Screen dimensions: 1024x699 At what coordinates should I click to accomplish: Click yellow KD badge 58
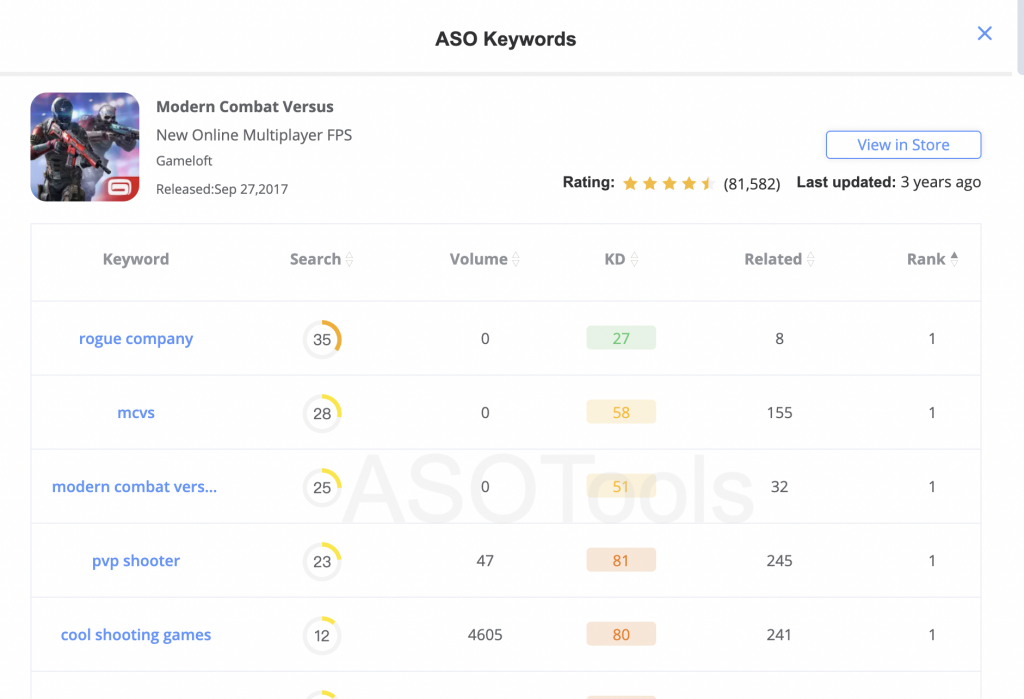point(621,412)
